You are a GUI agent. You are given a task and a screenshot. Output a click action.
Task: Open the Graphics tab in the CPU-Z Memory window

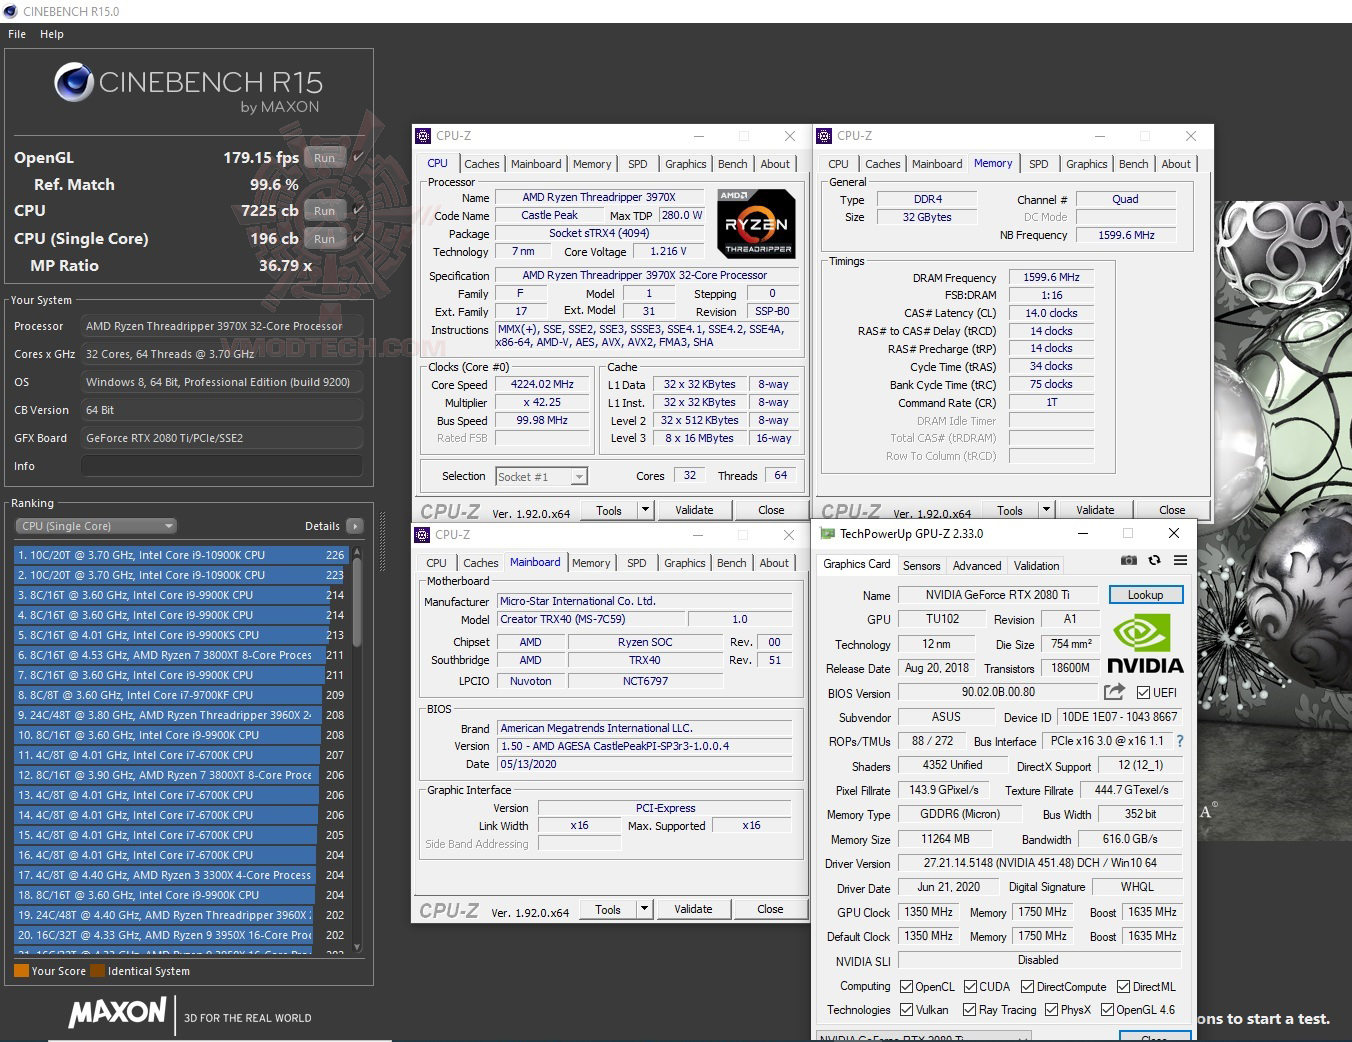click(1086, 164)
